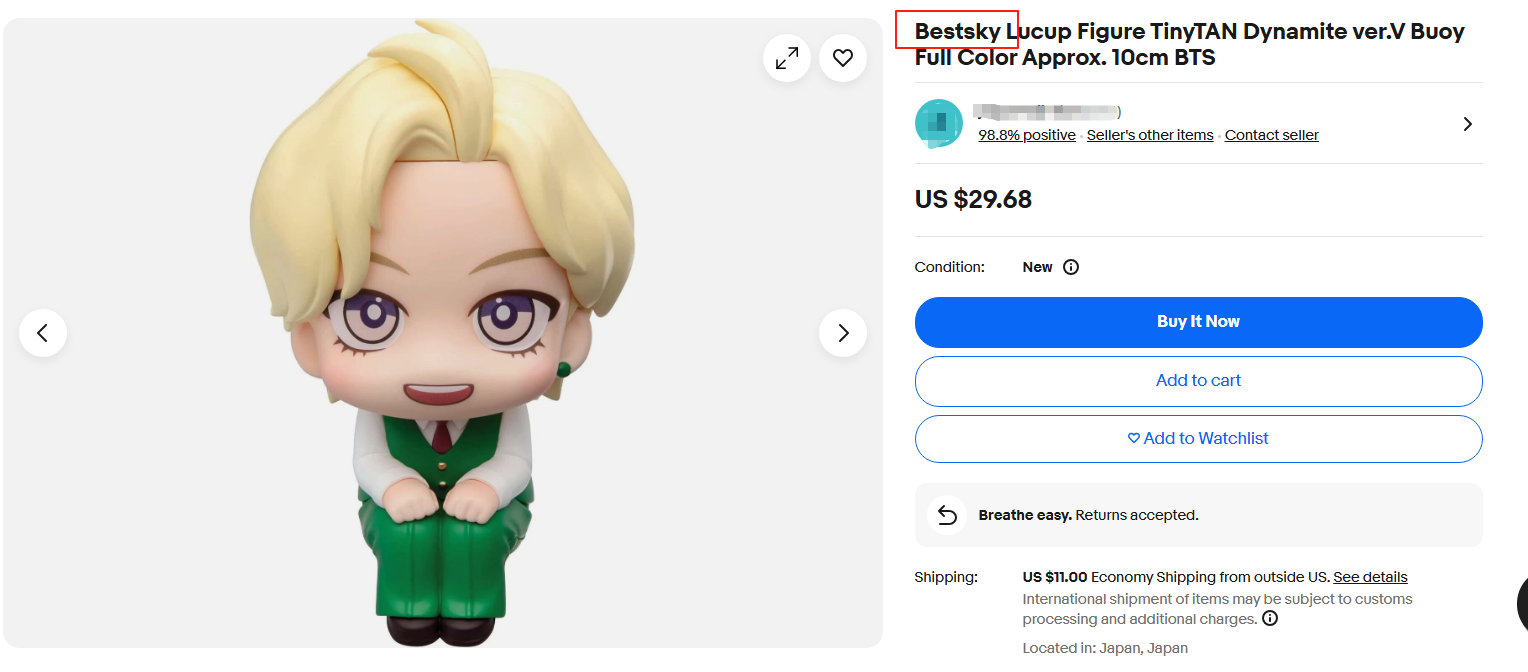Expand seller details with the right chevron
The width and height of the screenshot is (1528, 672).
tap(1467, 124)
